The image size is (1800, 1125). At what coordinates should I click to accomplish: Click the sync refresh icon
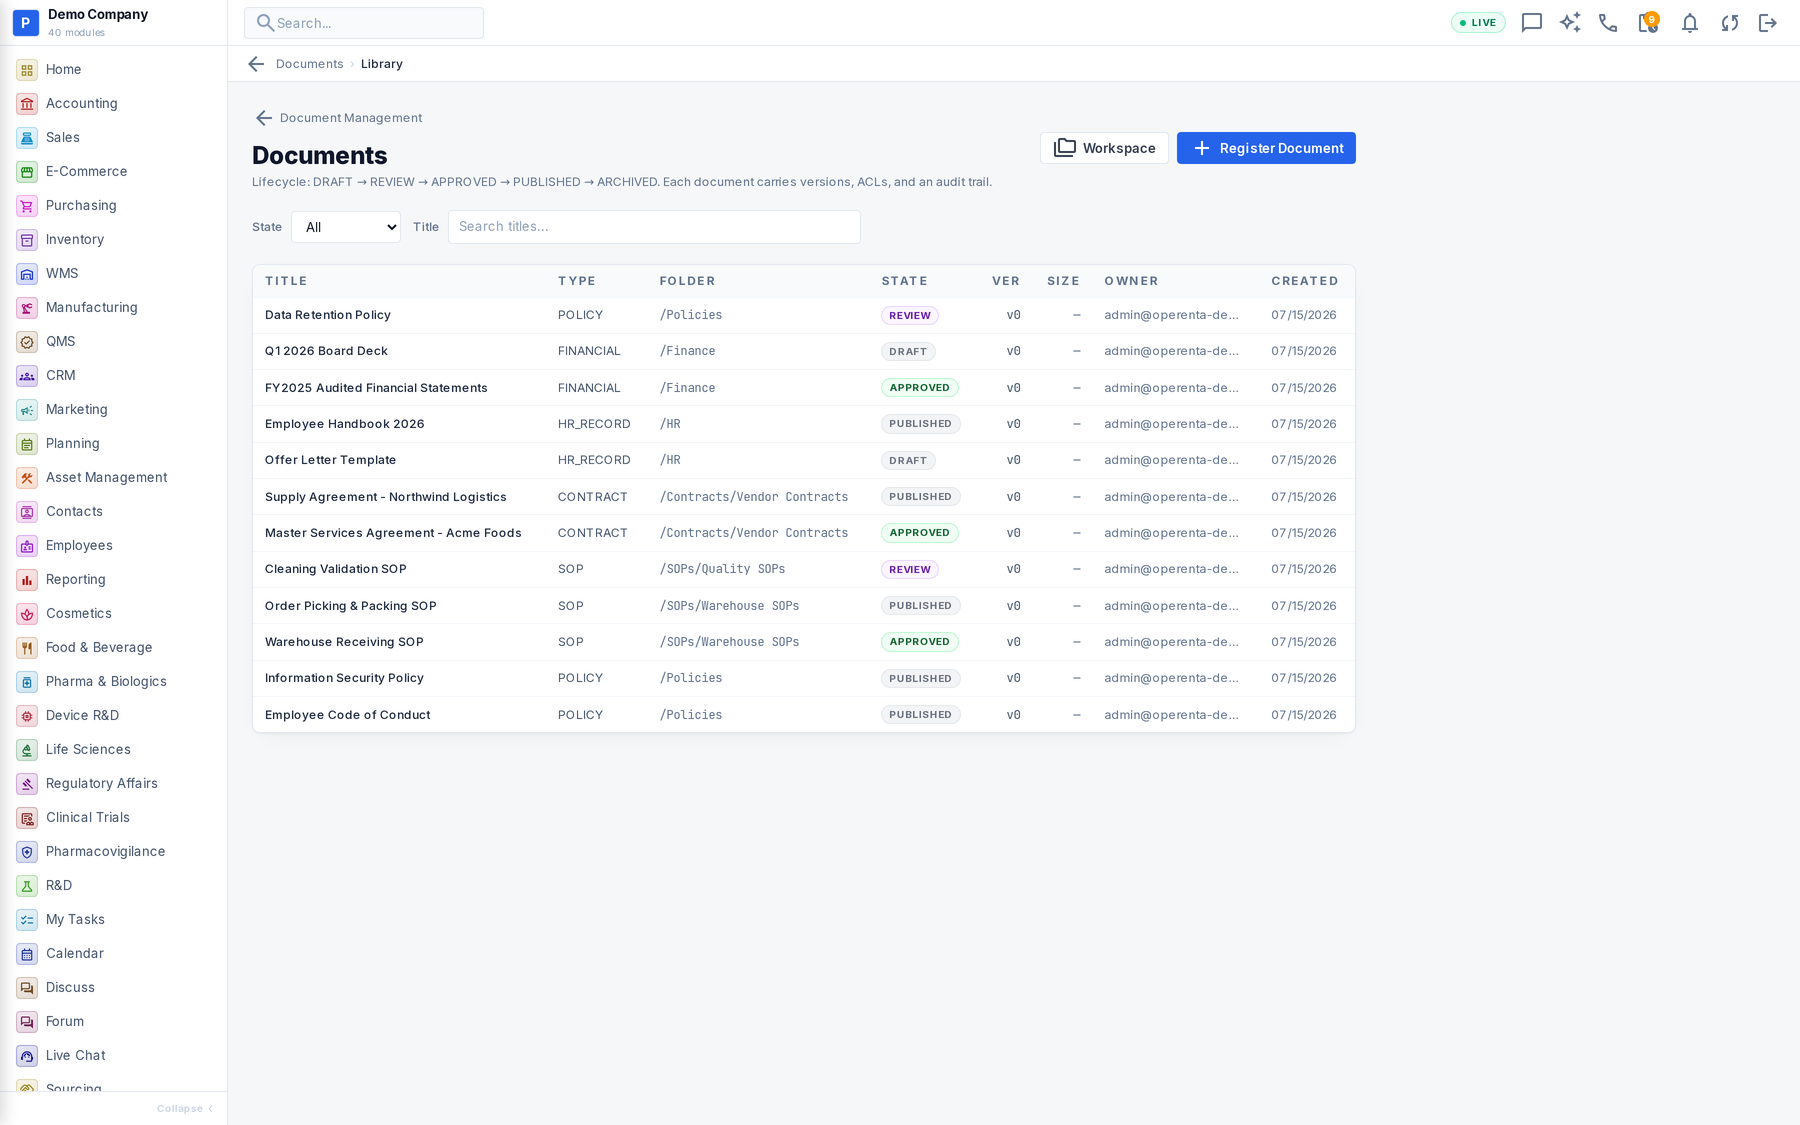1729,23
